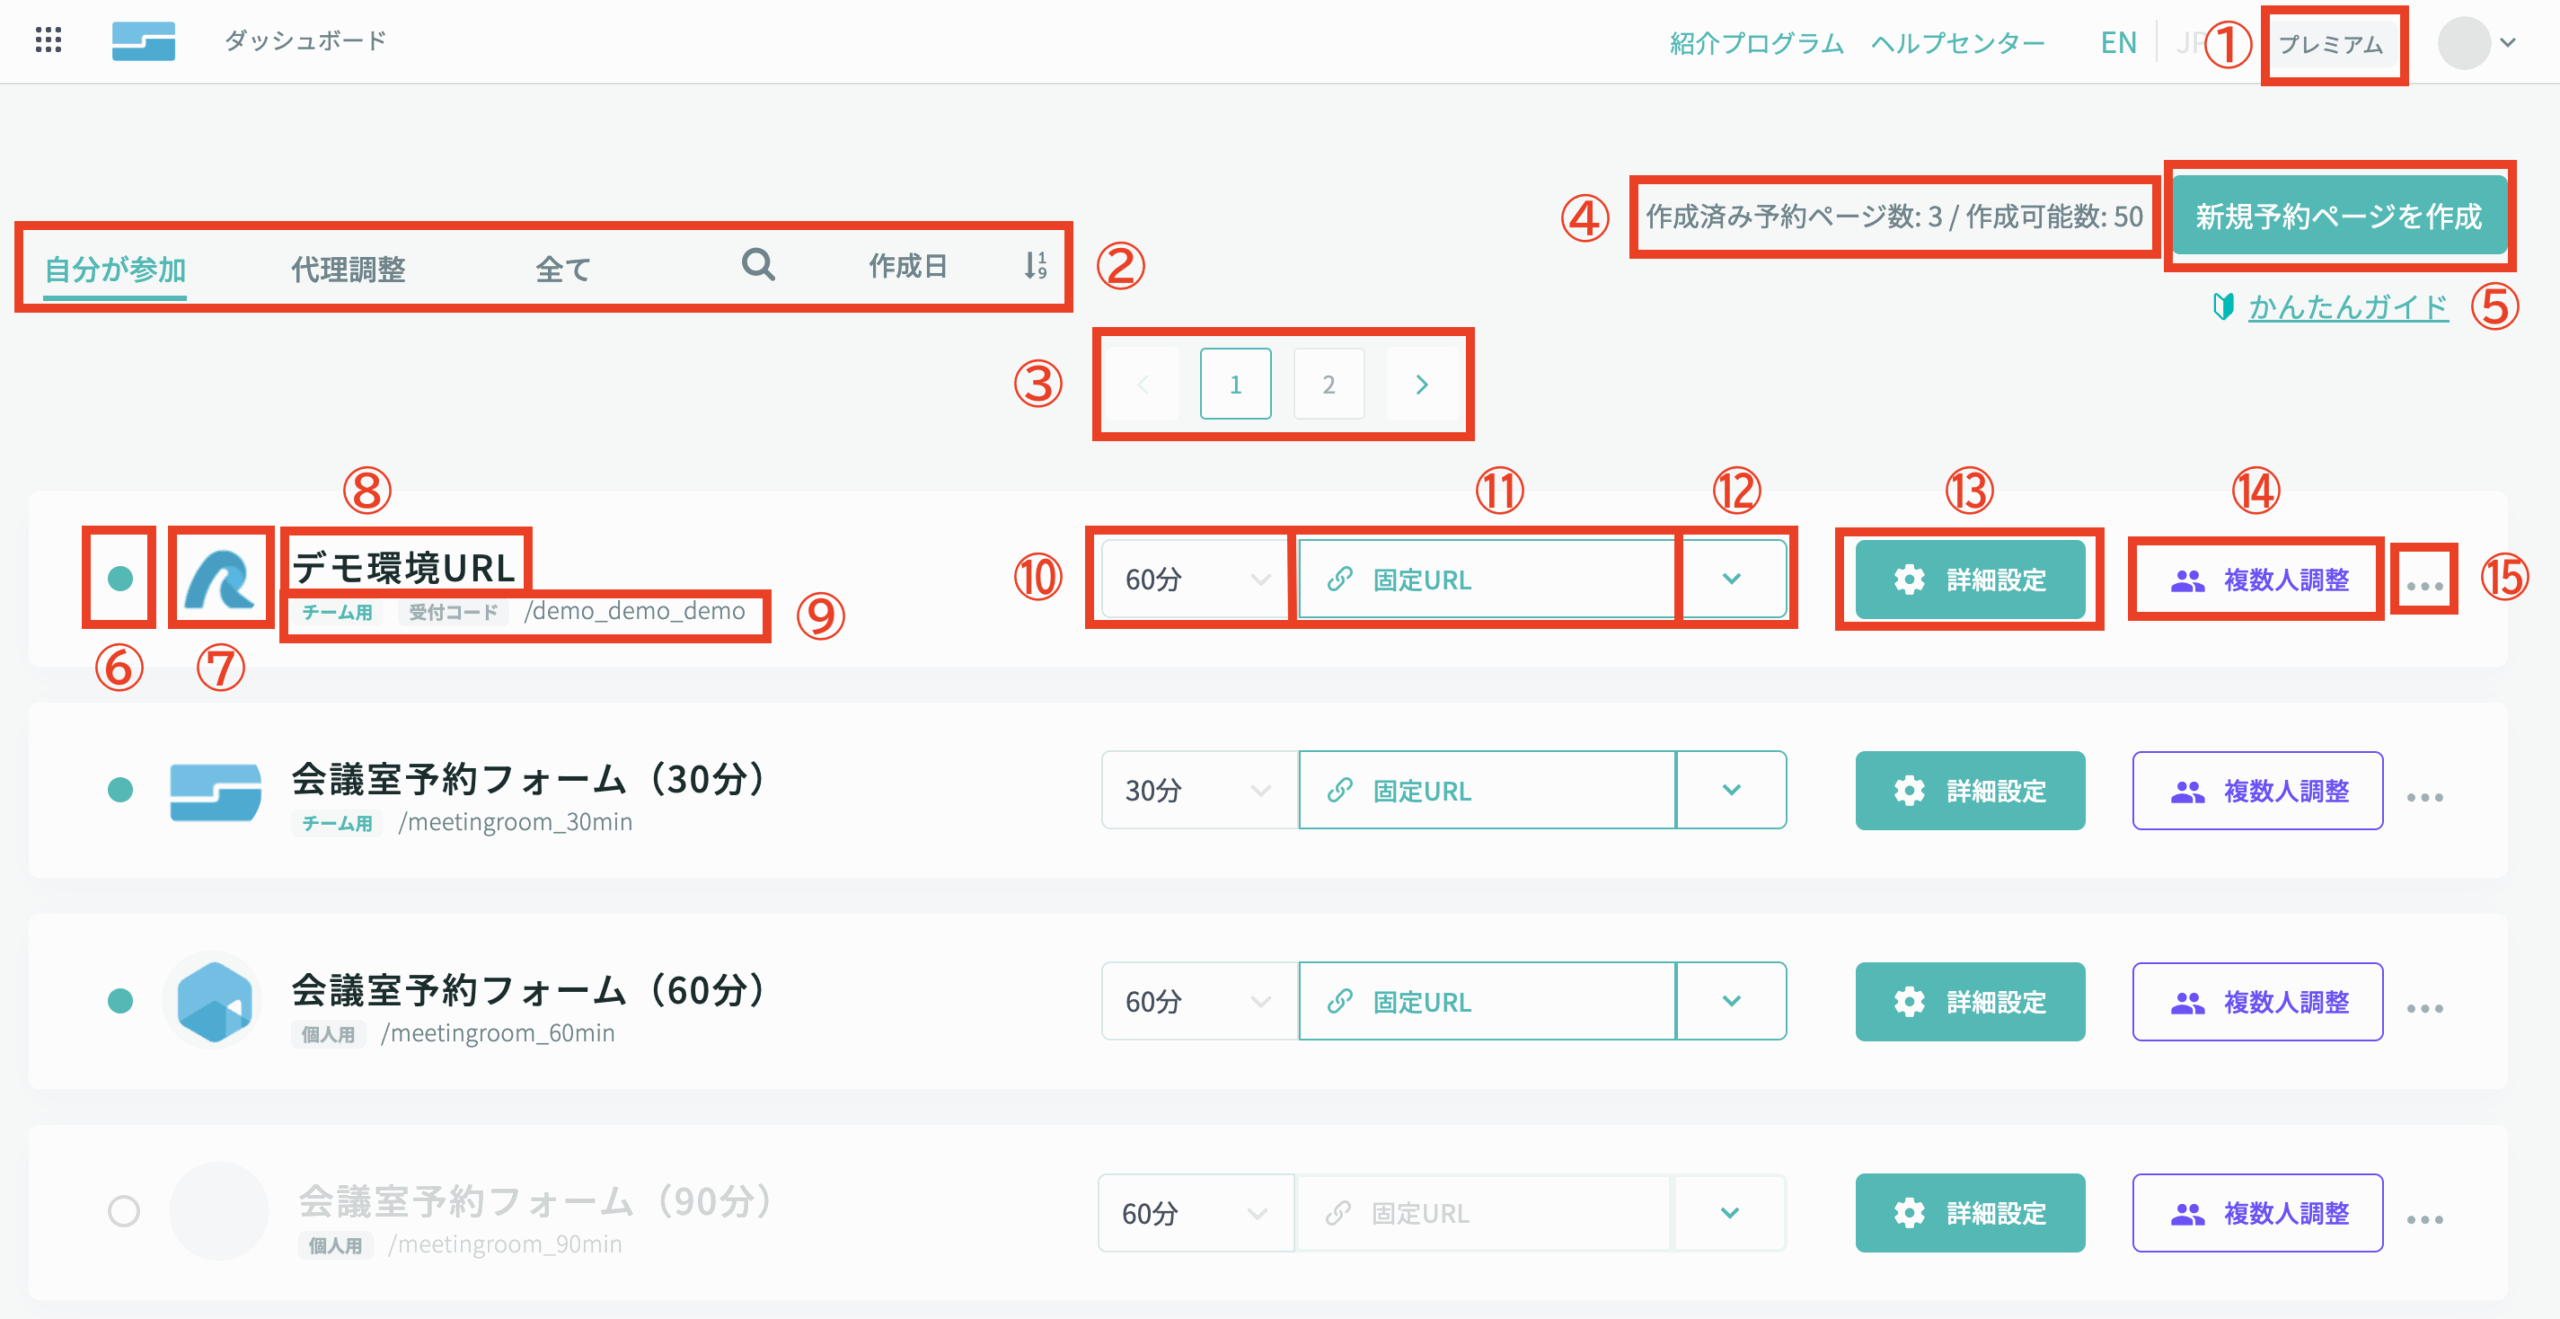Enable the inactive 会議室予約フォーム（90分） status circle
2560x1319 pixels.
pyautogui.click(x=124, y=1211)
